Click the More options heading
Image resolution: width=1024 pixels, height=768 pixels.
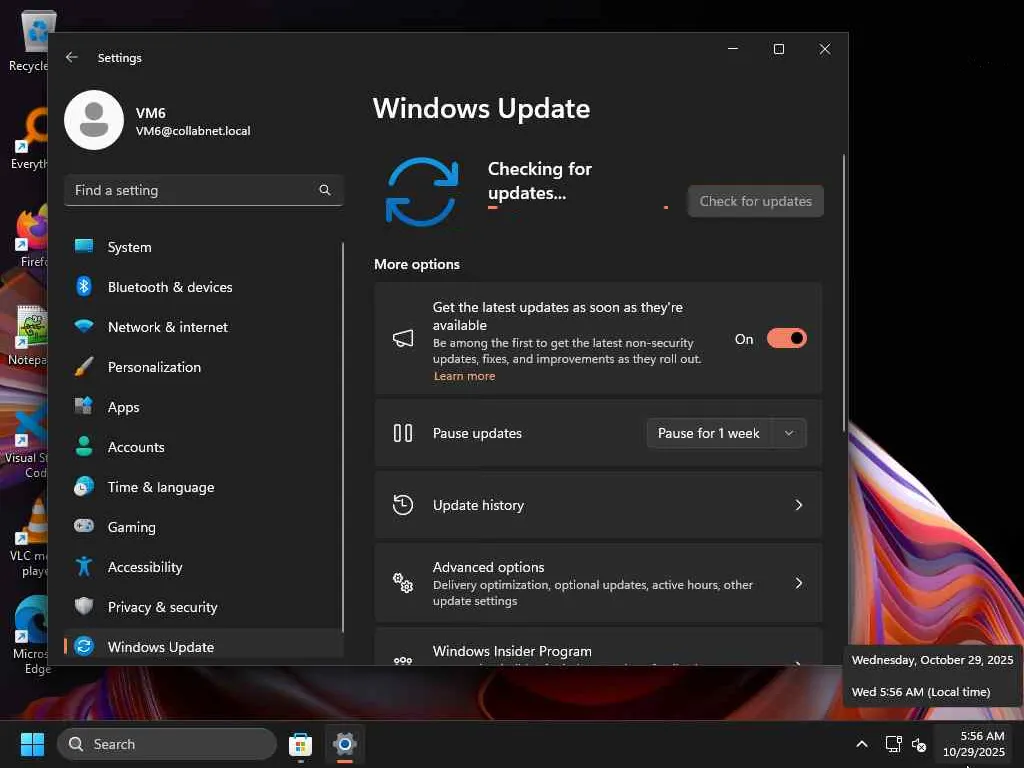(417, 264)
